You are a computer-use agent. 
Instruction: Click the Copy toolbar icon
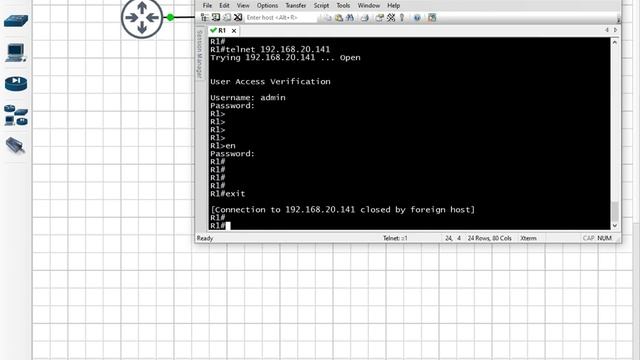point(327,18)
